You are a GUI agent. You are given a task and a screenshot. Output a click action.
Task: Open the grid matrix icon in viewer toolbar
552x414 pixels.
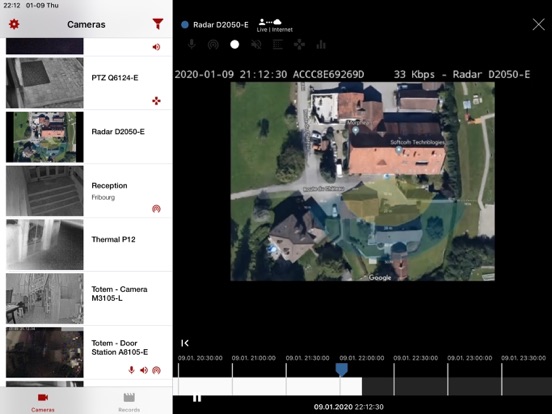pyautogui.click(x=278, y=44)
